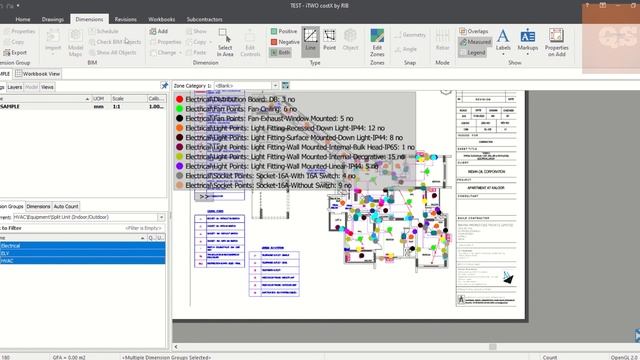
Task: Click Show All Objects
Action: 112,52
